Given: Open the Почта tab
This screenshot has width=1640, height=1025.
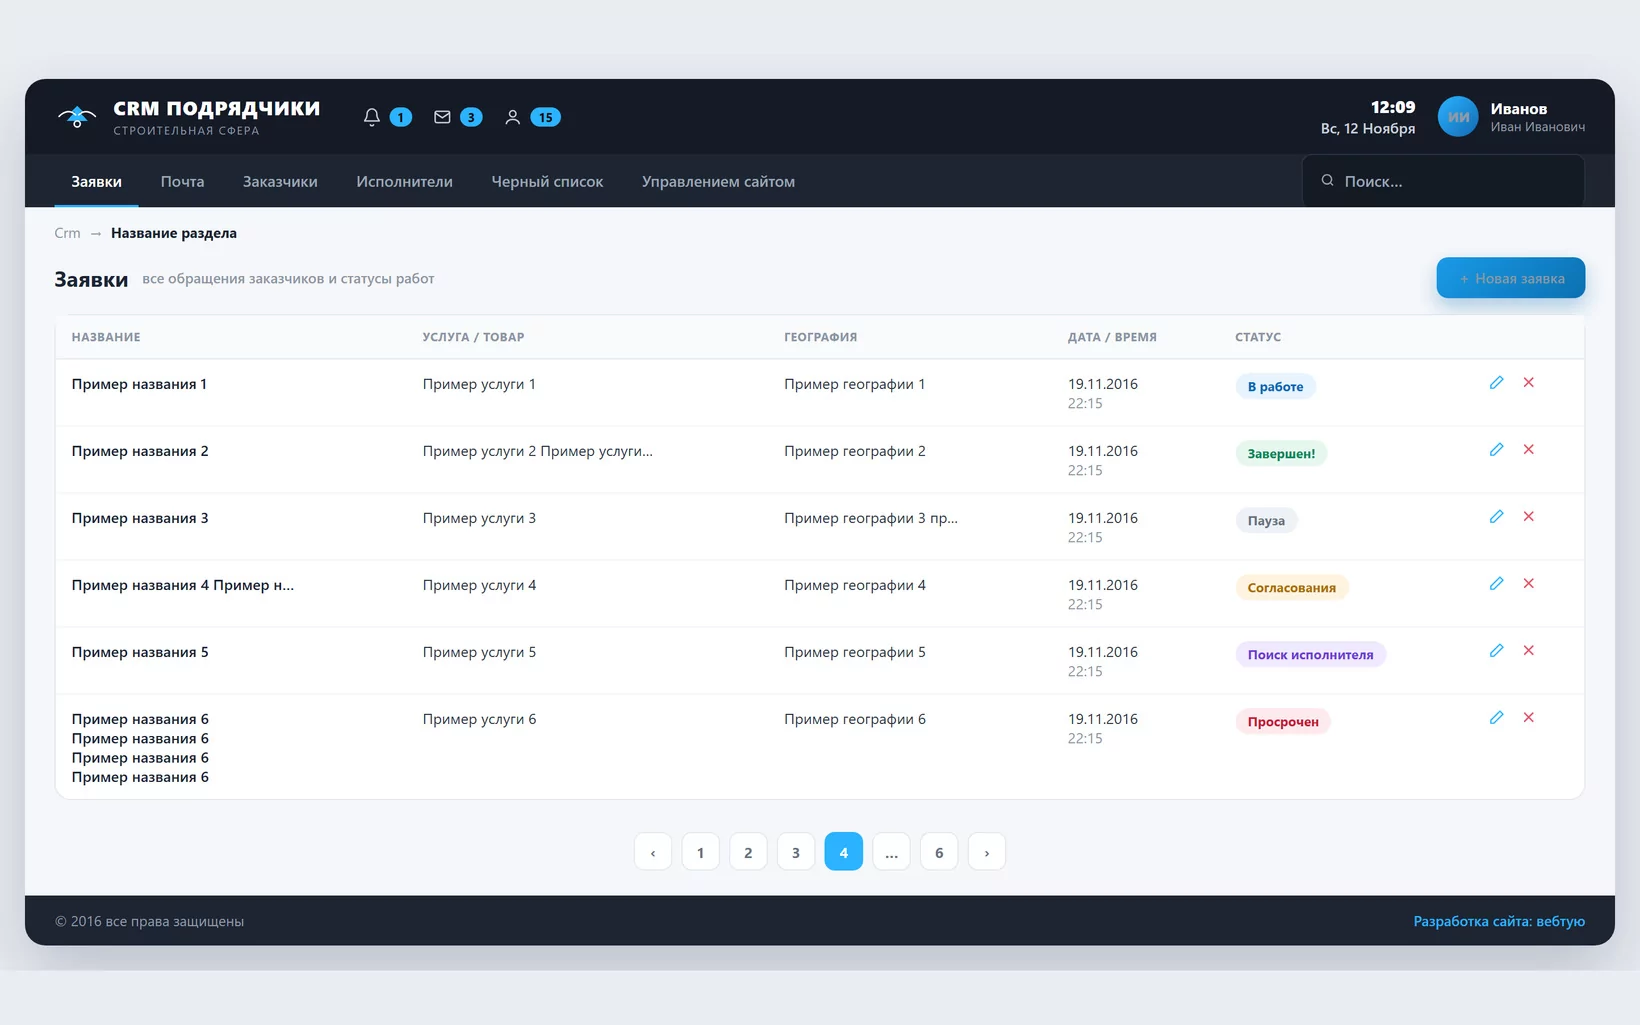Looking at the screenshot, I should coord(182,181).
